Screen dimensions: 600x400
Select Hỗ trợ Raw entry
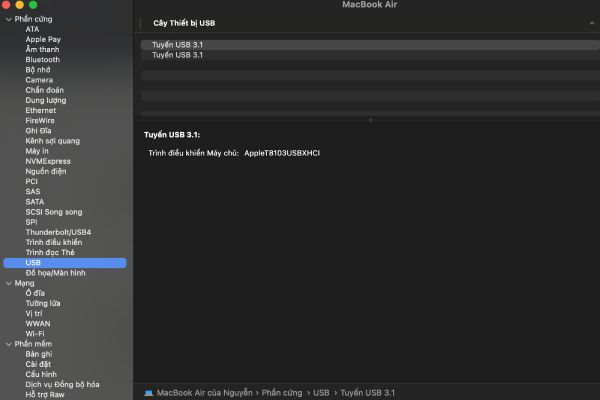pos(45,395)
